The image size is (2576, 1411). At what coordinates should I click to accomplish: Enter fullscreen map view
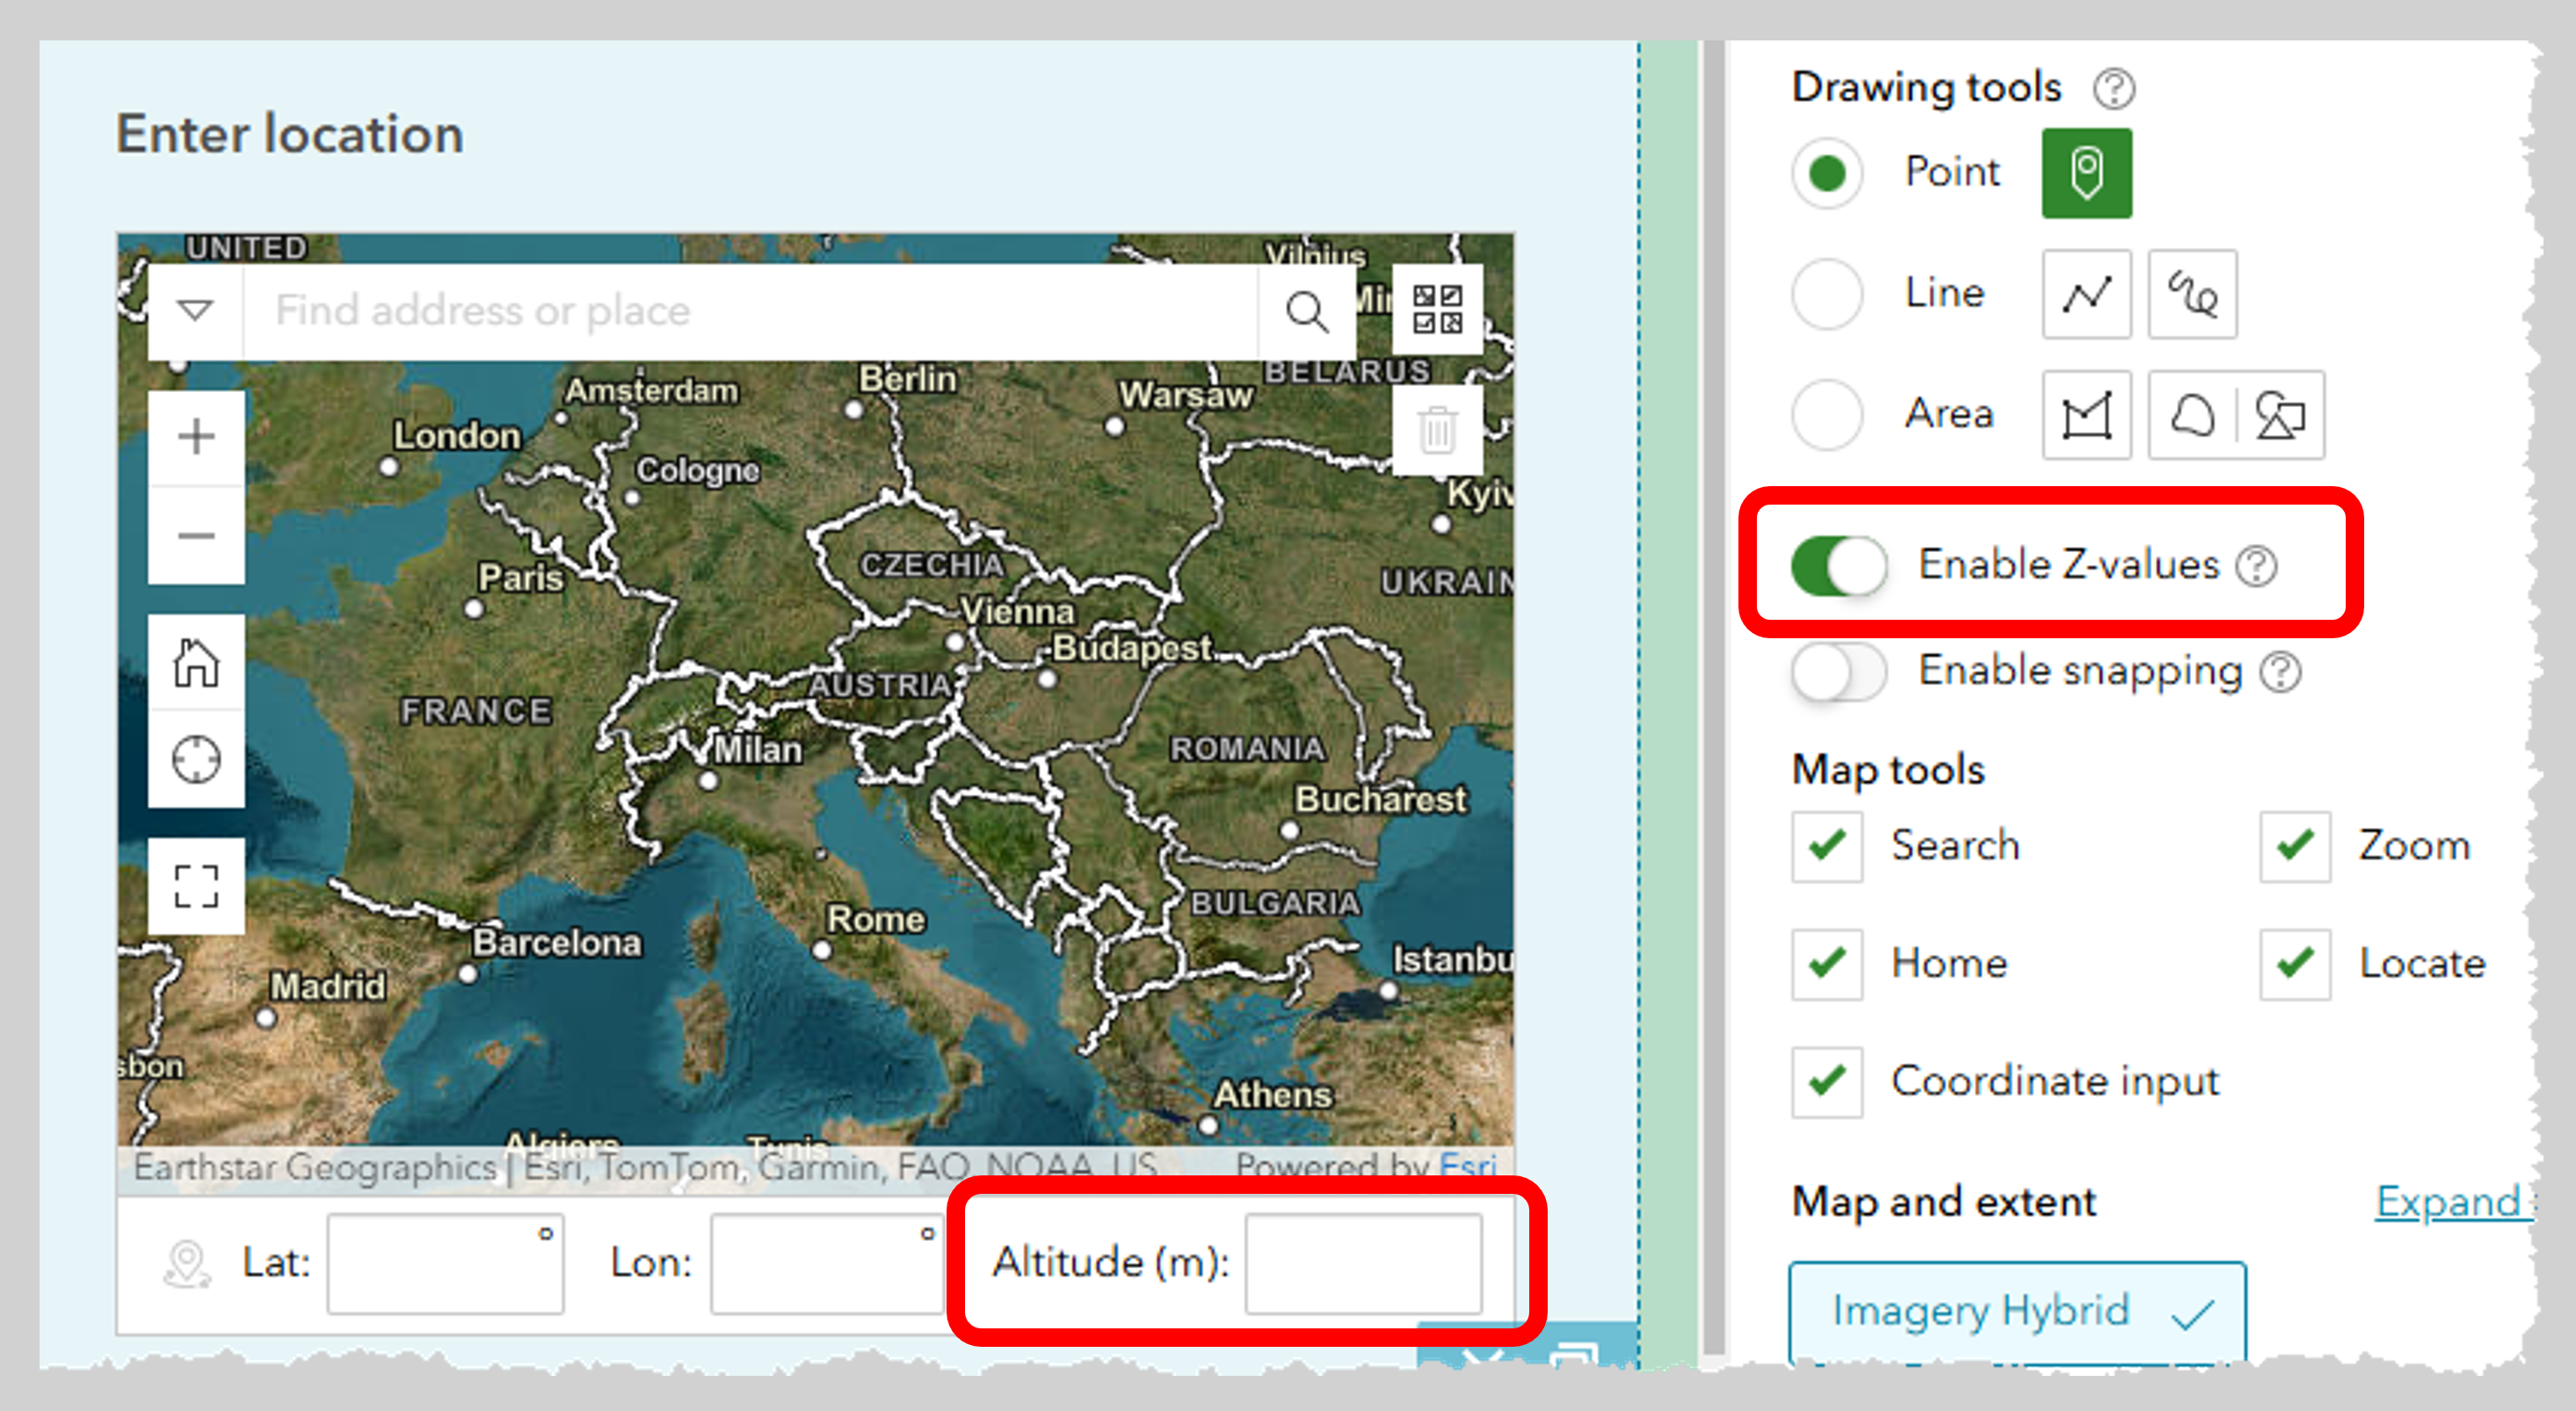(x=196, y=886)
